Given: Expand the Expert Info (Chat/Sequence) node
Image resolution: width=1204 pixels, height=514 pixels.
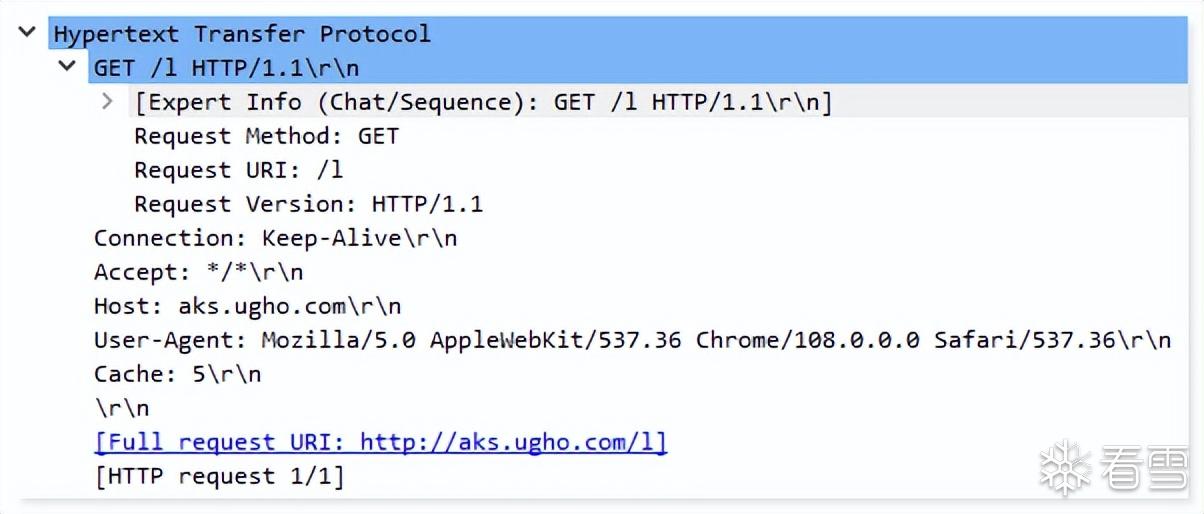Looking at the screenshot, I should coord(108,101).
